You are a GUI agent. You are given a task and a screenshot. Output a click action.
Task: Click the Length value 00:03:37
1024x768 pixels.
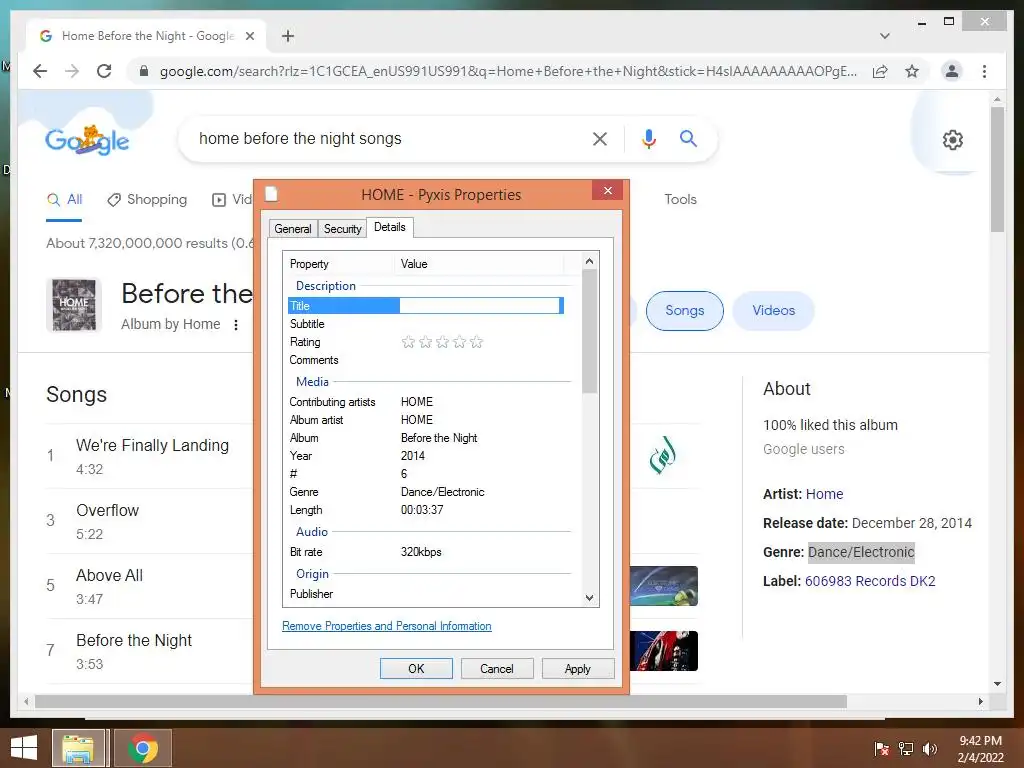[422, 510]
